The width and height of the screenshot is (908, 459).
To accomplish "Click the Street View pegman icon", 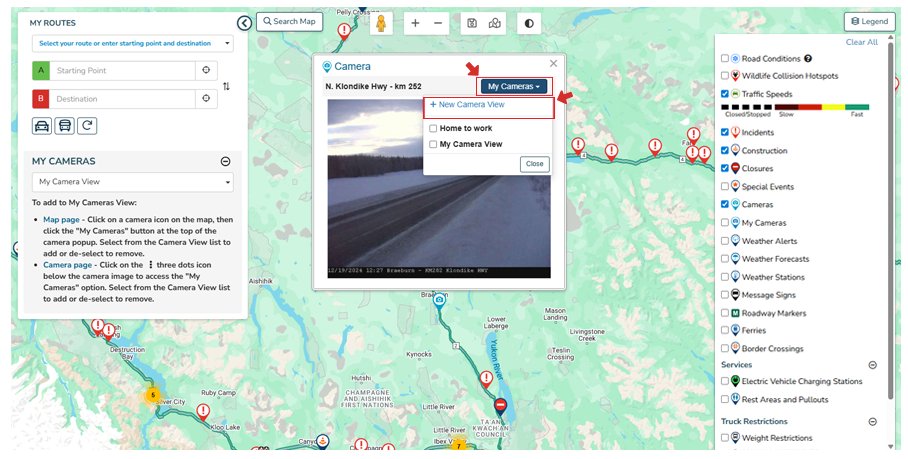I will (382, 23).
